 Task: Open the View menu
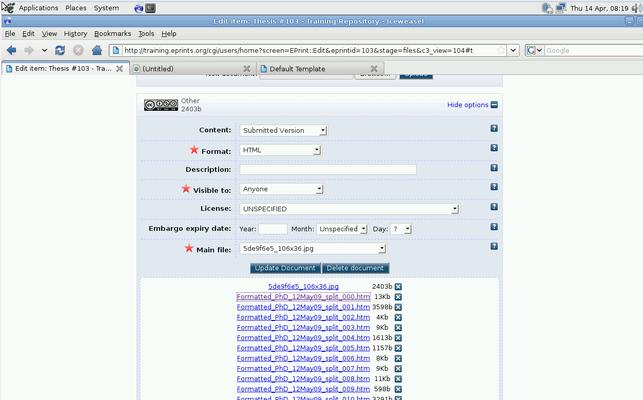[49, 34]
